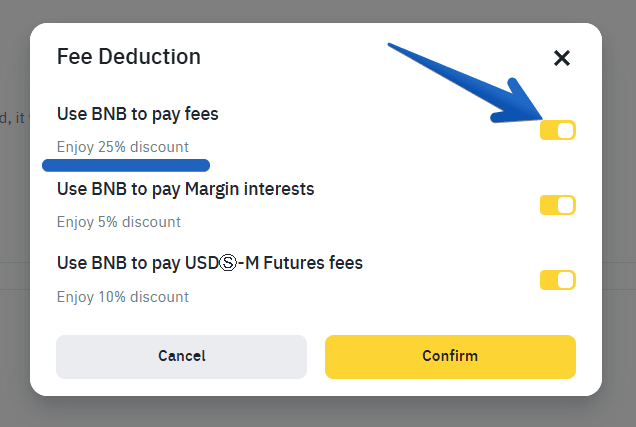
Task: Turn off BNB for USDⓈ-M Futures fees
Action: click(x=557, y=280)
